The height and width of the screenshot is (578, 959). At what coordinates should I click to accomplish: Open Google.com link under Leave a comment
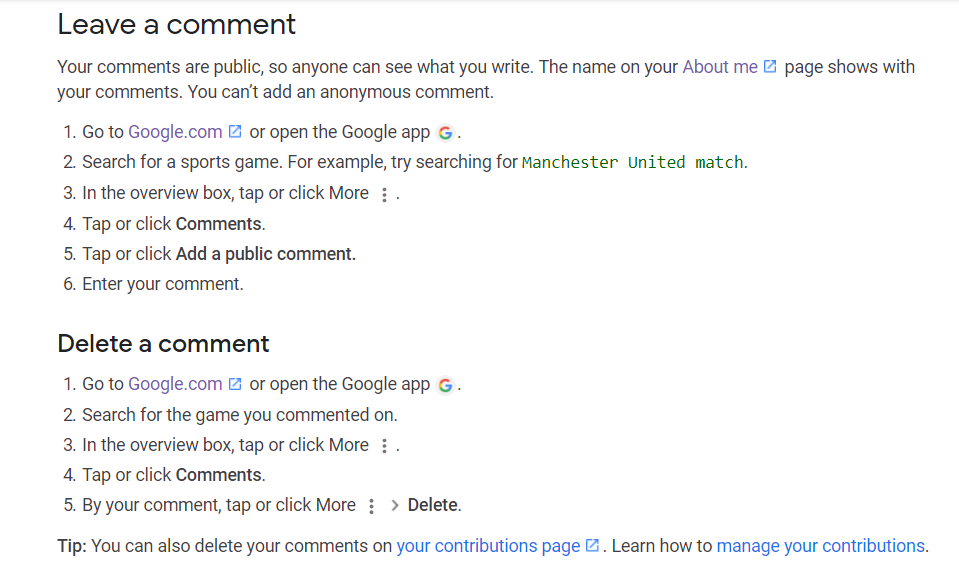175,132
